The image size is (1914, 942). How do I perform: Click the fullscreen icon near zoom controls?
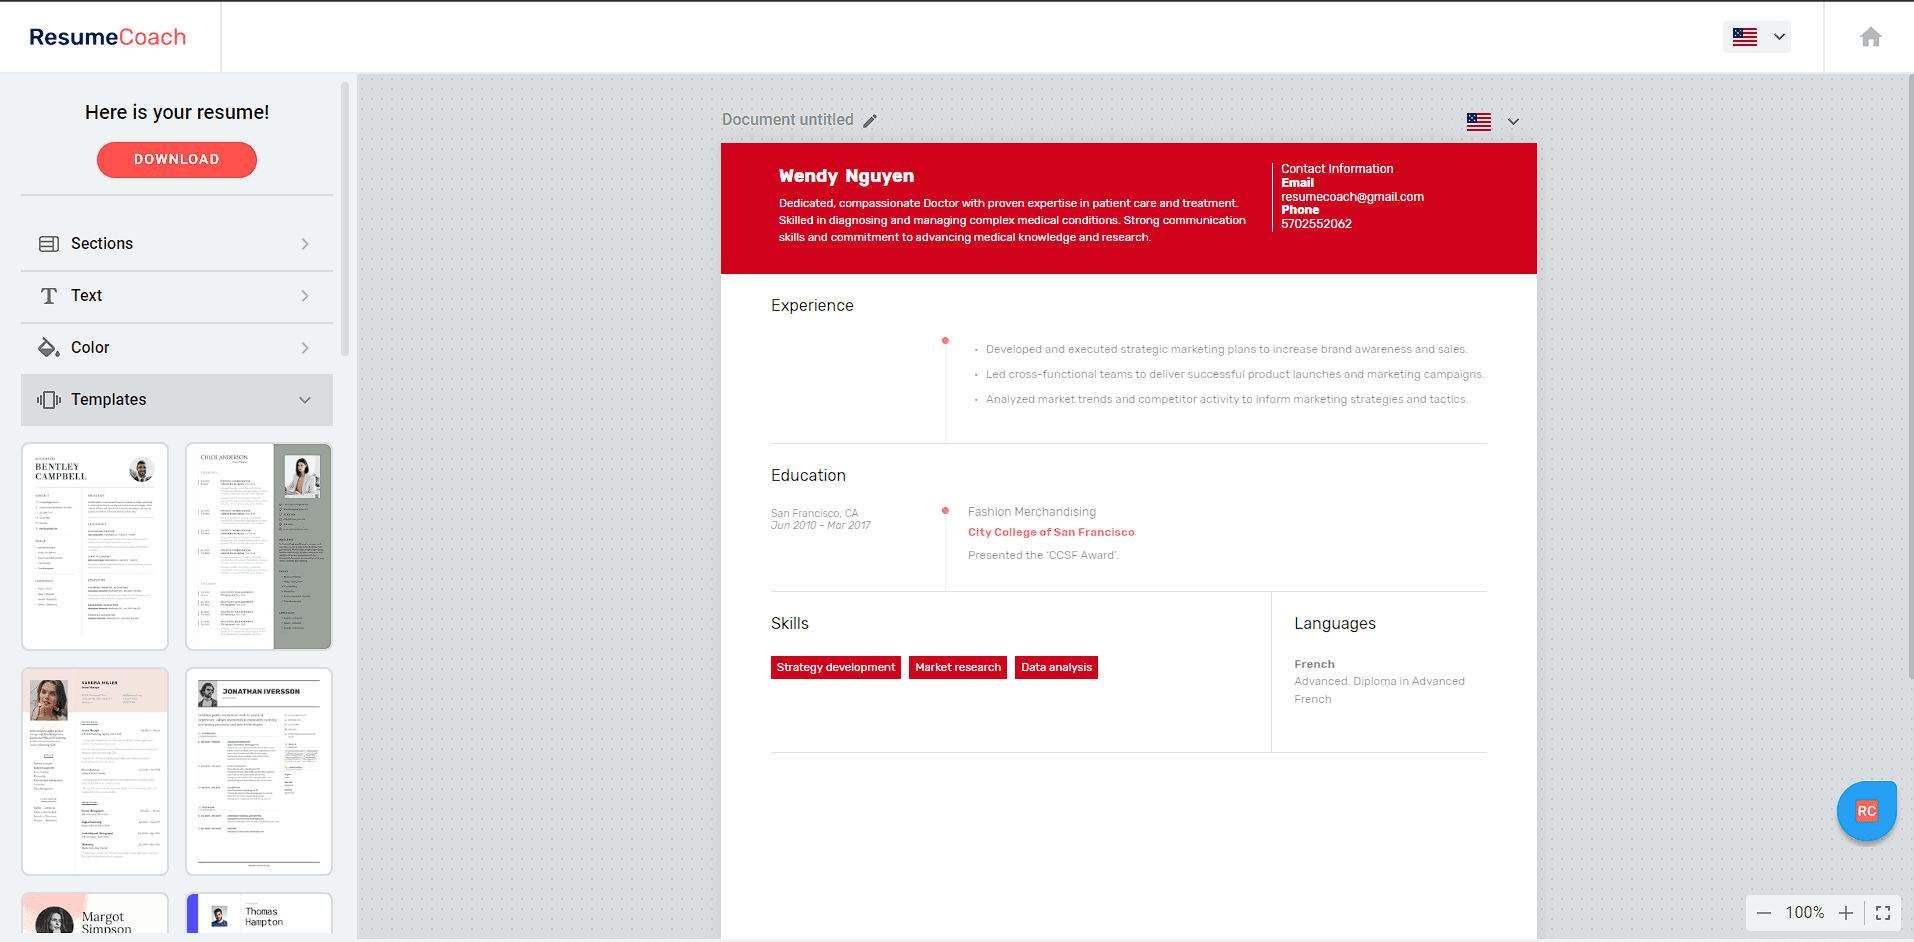point(1883,913)
